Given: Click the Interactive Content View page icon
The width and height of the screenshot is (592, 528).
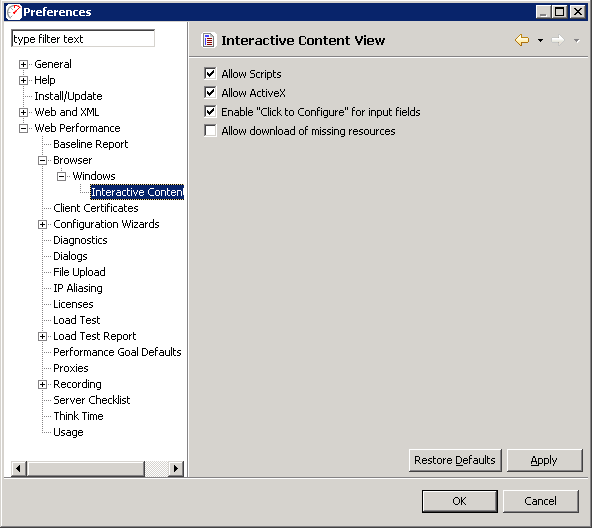Looking at the screenshot, I should point(208,40).
